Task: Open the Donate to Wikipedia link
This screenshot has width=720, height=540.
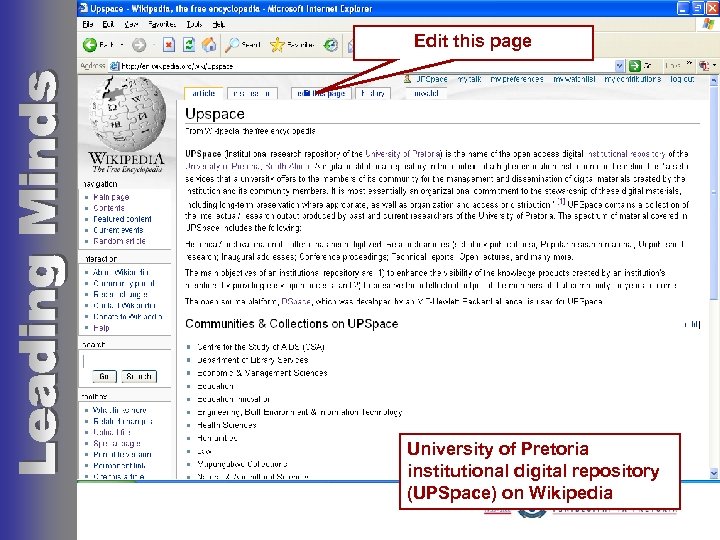Action: [x=128, y=316]
